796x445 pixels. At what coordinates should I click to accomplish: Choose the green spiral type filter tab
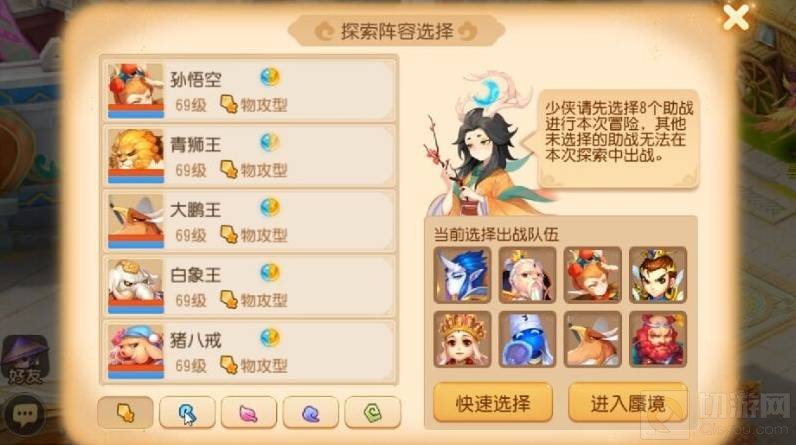373,413
